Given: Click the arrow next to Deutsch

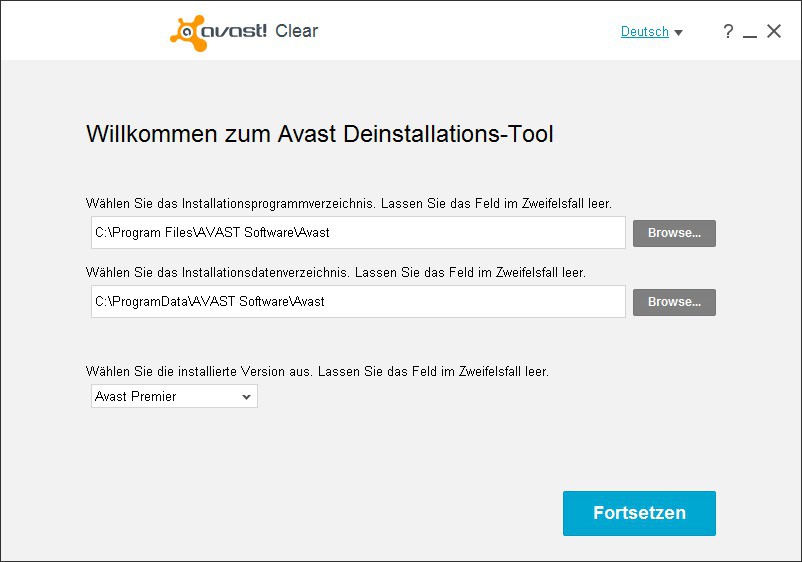Looking at the screenshot, I should (679, 33).
